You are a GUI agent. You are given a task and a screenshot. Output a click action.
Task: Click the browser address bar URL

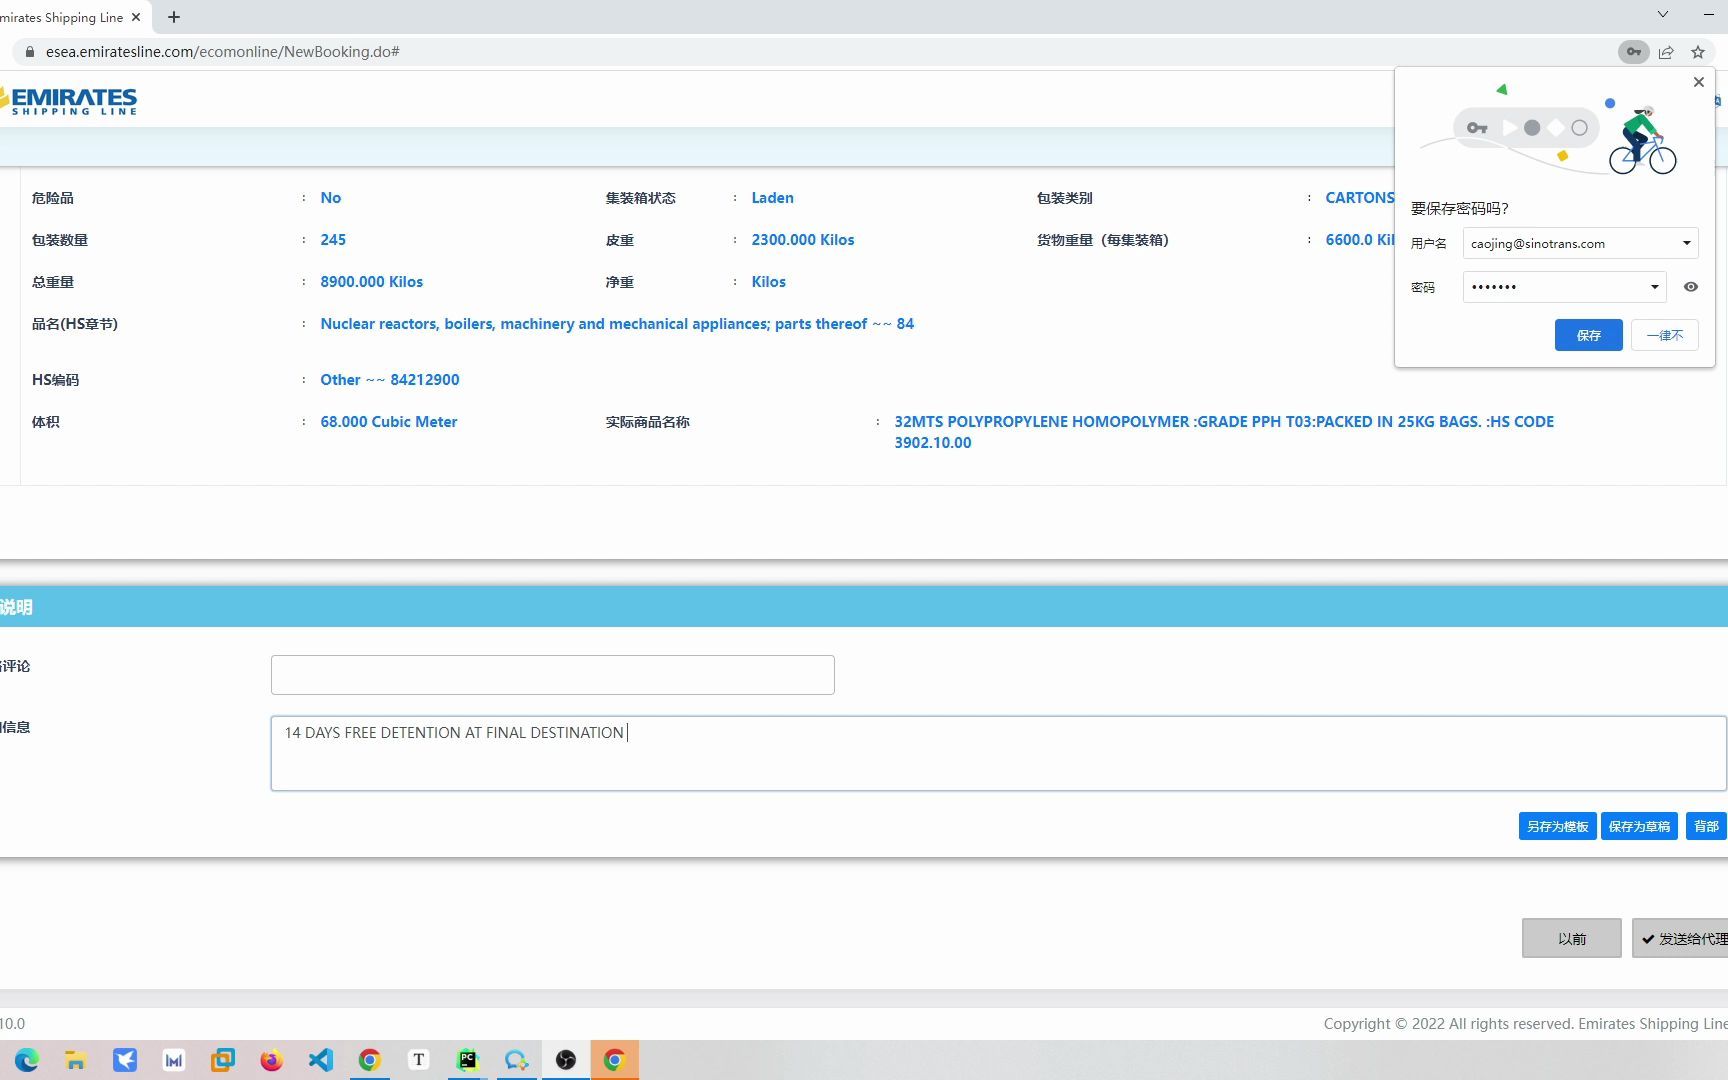(222, 52)
